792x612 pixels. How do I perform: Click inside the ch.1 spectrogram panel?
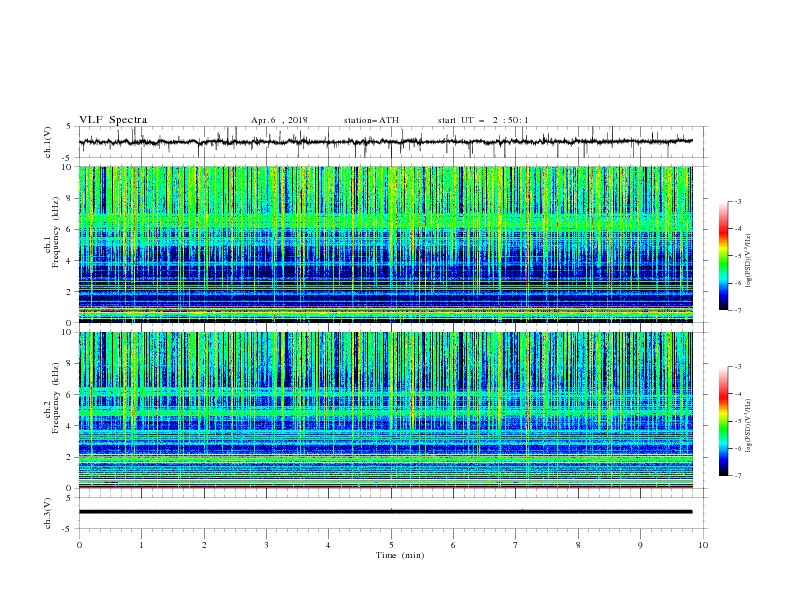385,244
